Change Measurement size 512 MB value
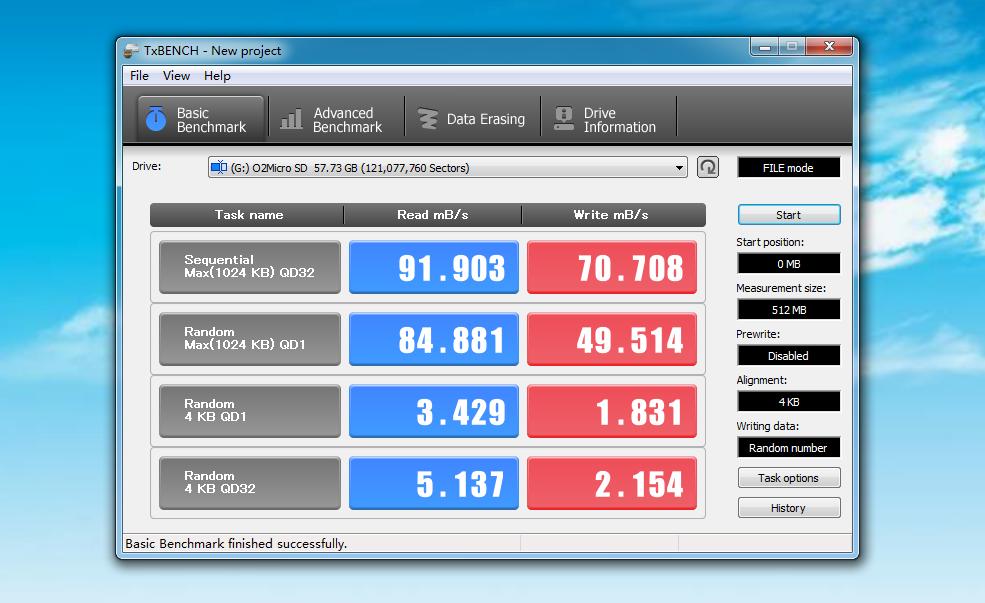 [788, 310]
